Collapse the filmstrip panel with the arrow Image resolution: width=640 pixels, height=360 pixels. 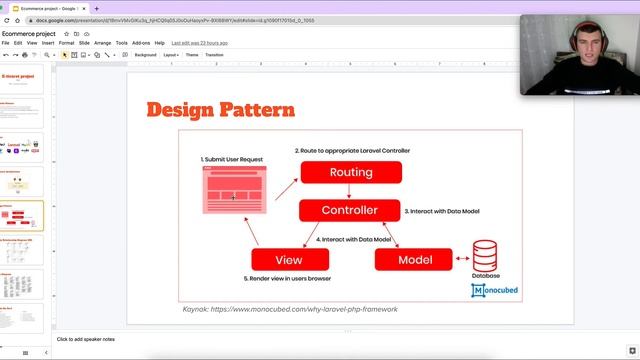pos(46,353)
